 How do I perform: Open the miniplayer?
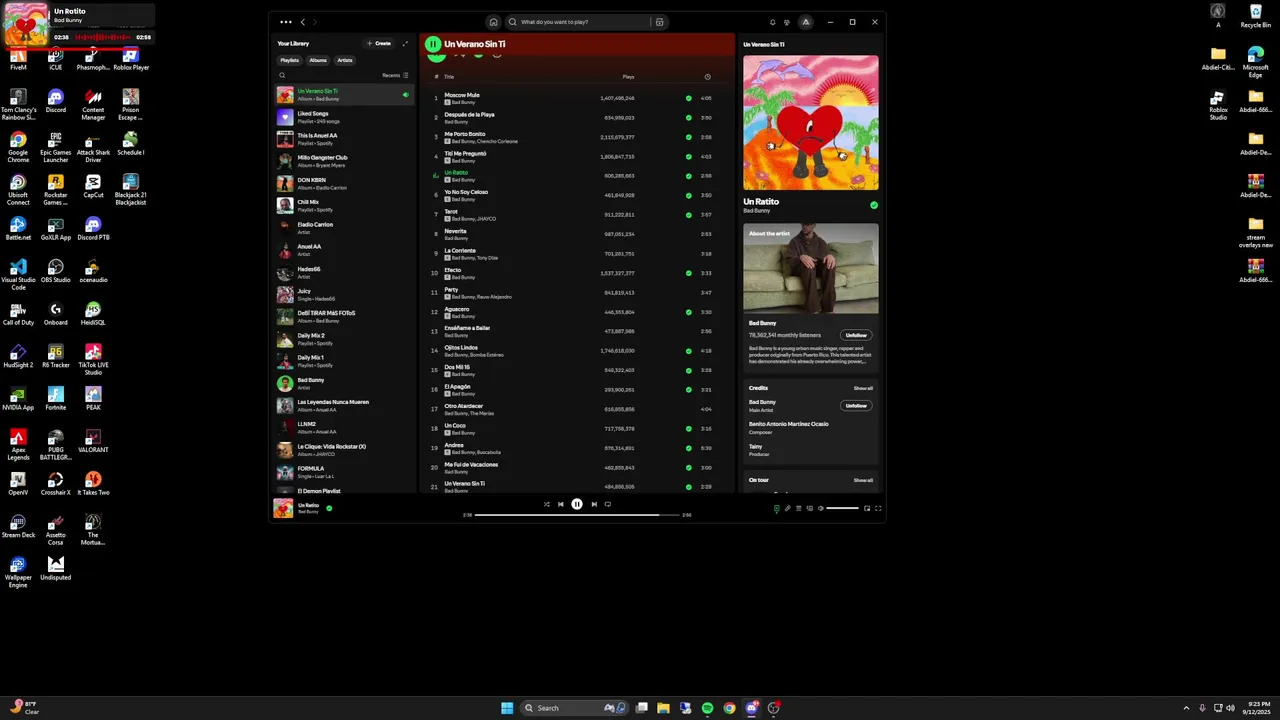pyautogui.click(x=867, y=508)
